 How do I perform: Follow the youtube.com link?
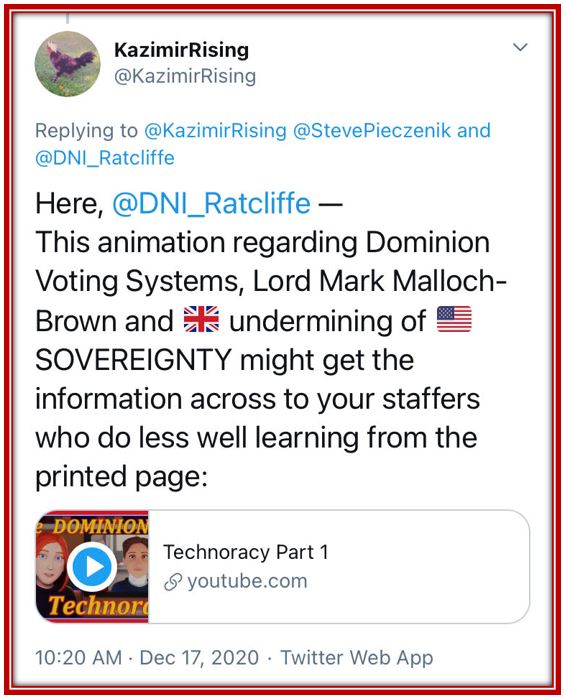tap(247, 581)
